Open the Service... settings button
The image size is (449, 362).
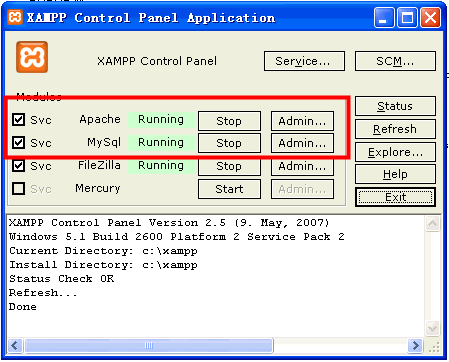coord(304,61)
